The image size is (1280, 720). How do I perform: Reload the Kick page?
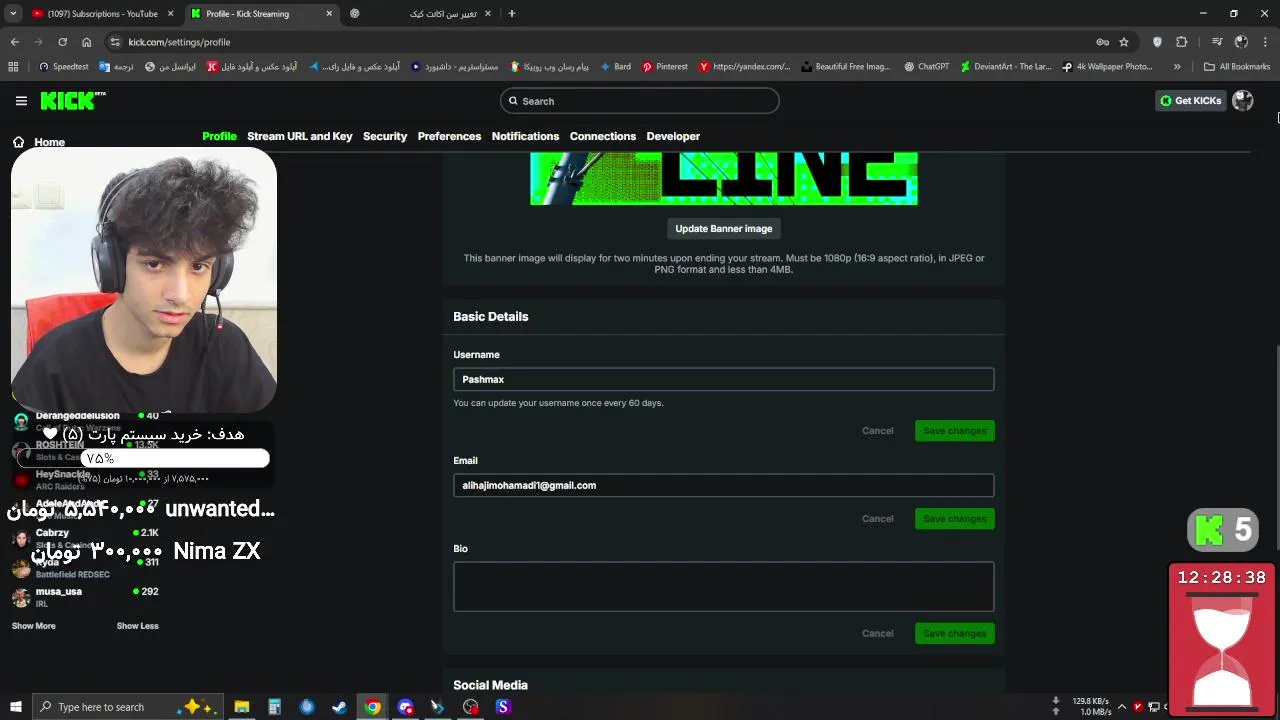(62, 42)
